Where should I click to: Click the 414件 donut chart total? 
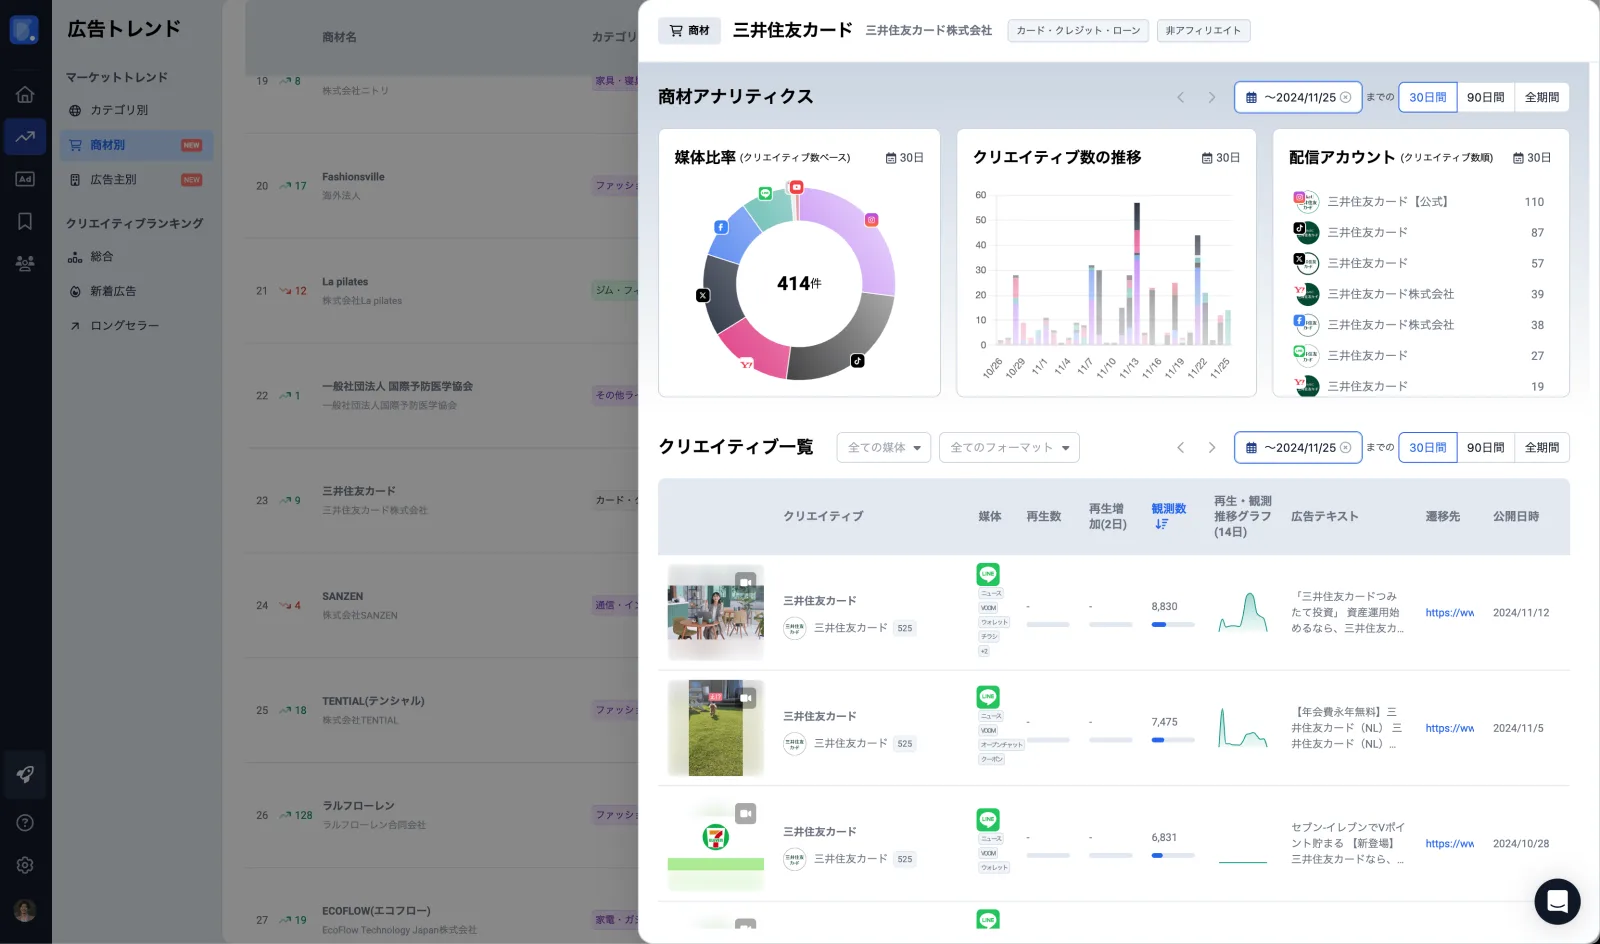[x=799, y=284]
